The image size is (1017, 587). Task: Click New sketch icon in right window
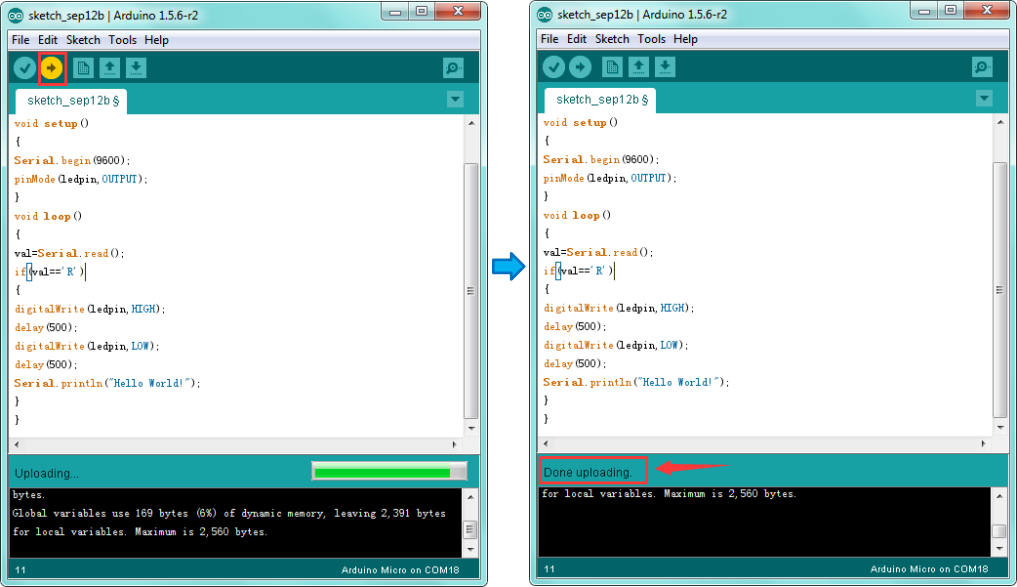612,67
